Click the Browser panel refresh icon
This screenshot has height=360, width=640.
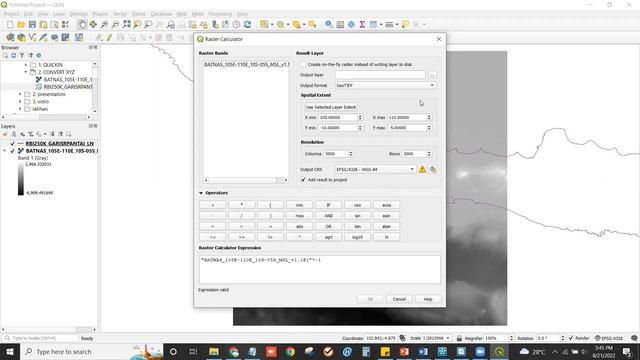click(13, 55)
